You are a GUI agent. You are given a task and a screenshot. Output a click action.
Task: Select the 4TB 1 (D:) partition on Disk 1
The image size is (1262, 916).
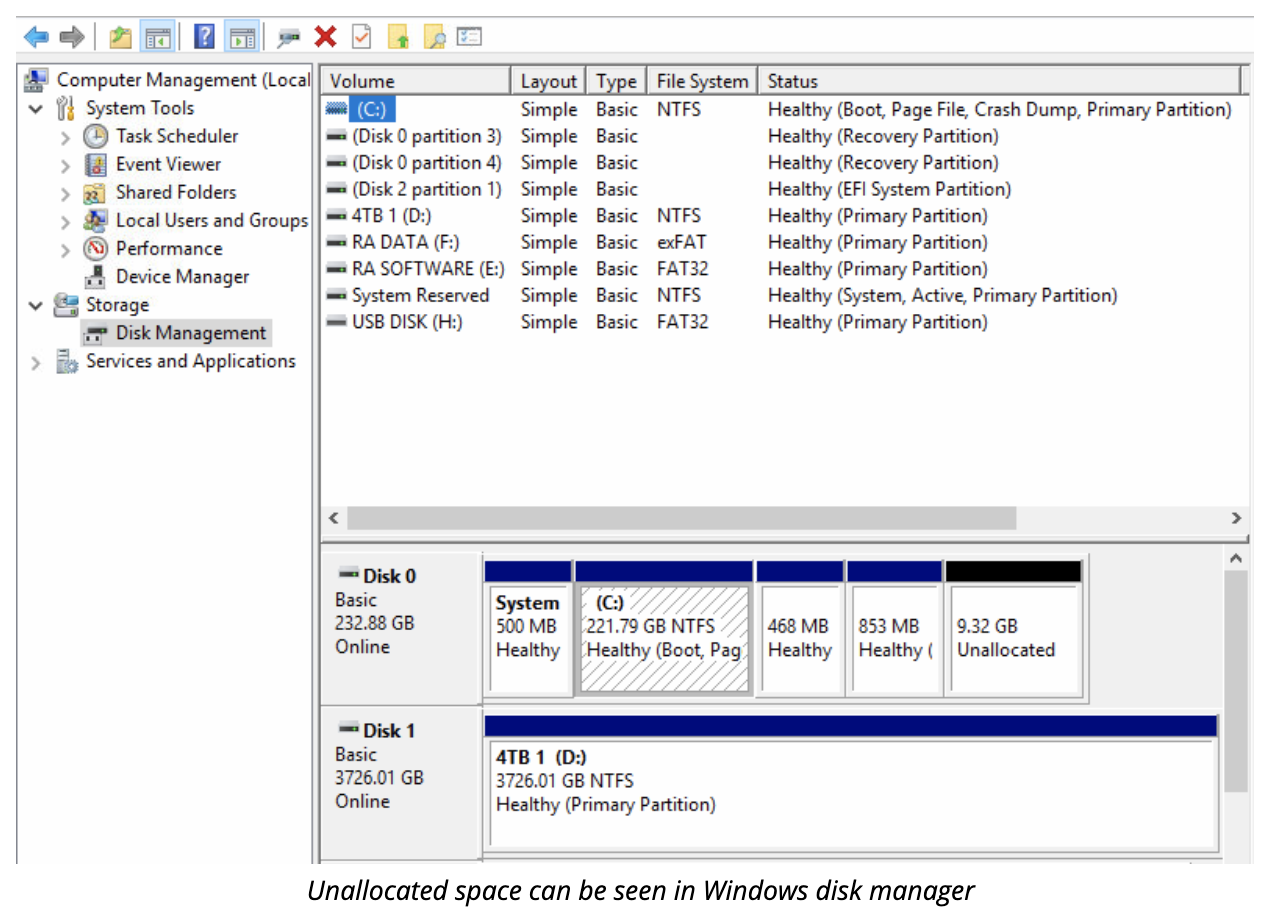coord(850,780)
